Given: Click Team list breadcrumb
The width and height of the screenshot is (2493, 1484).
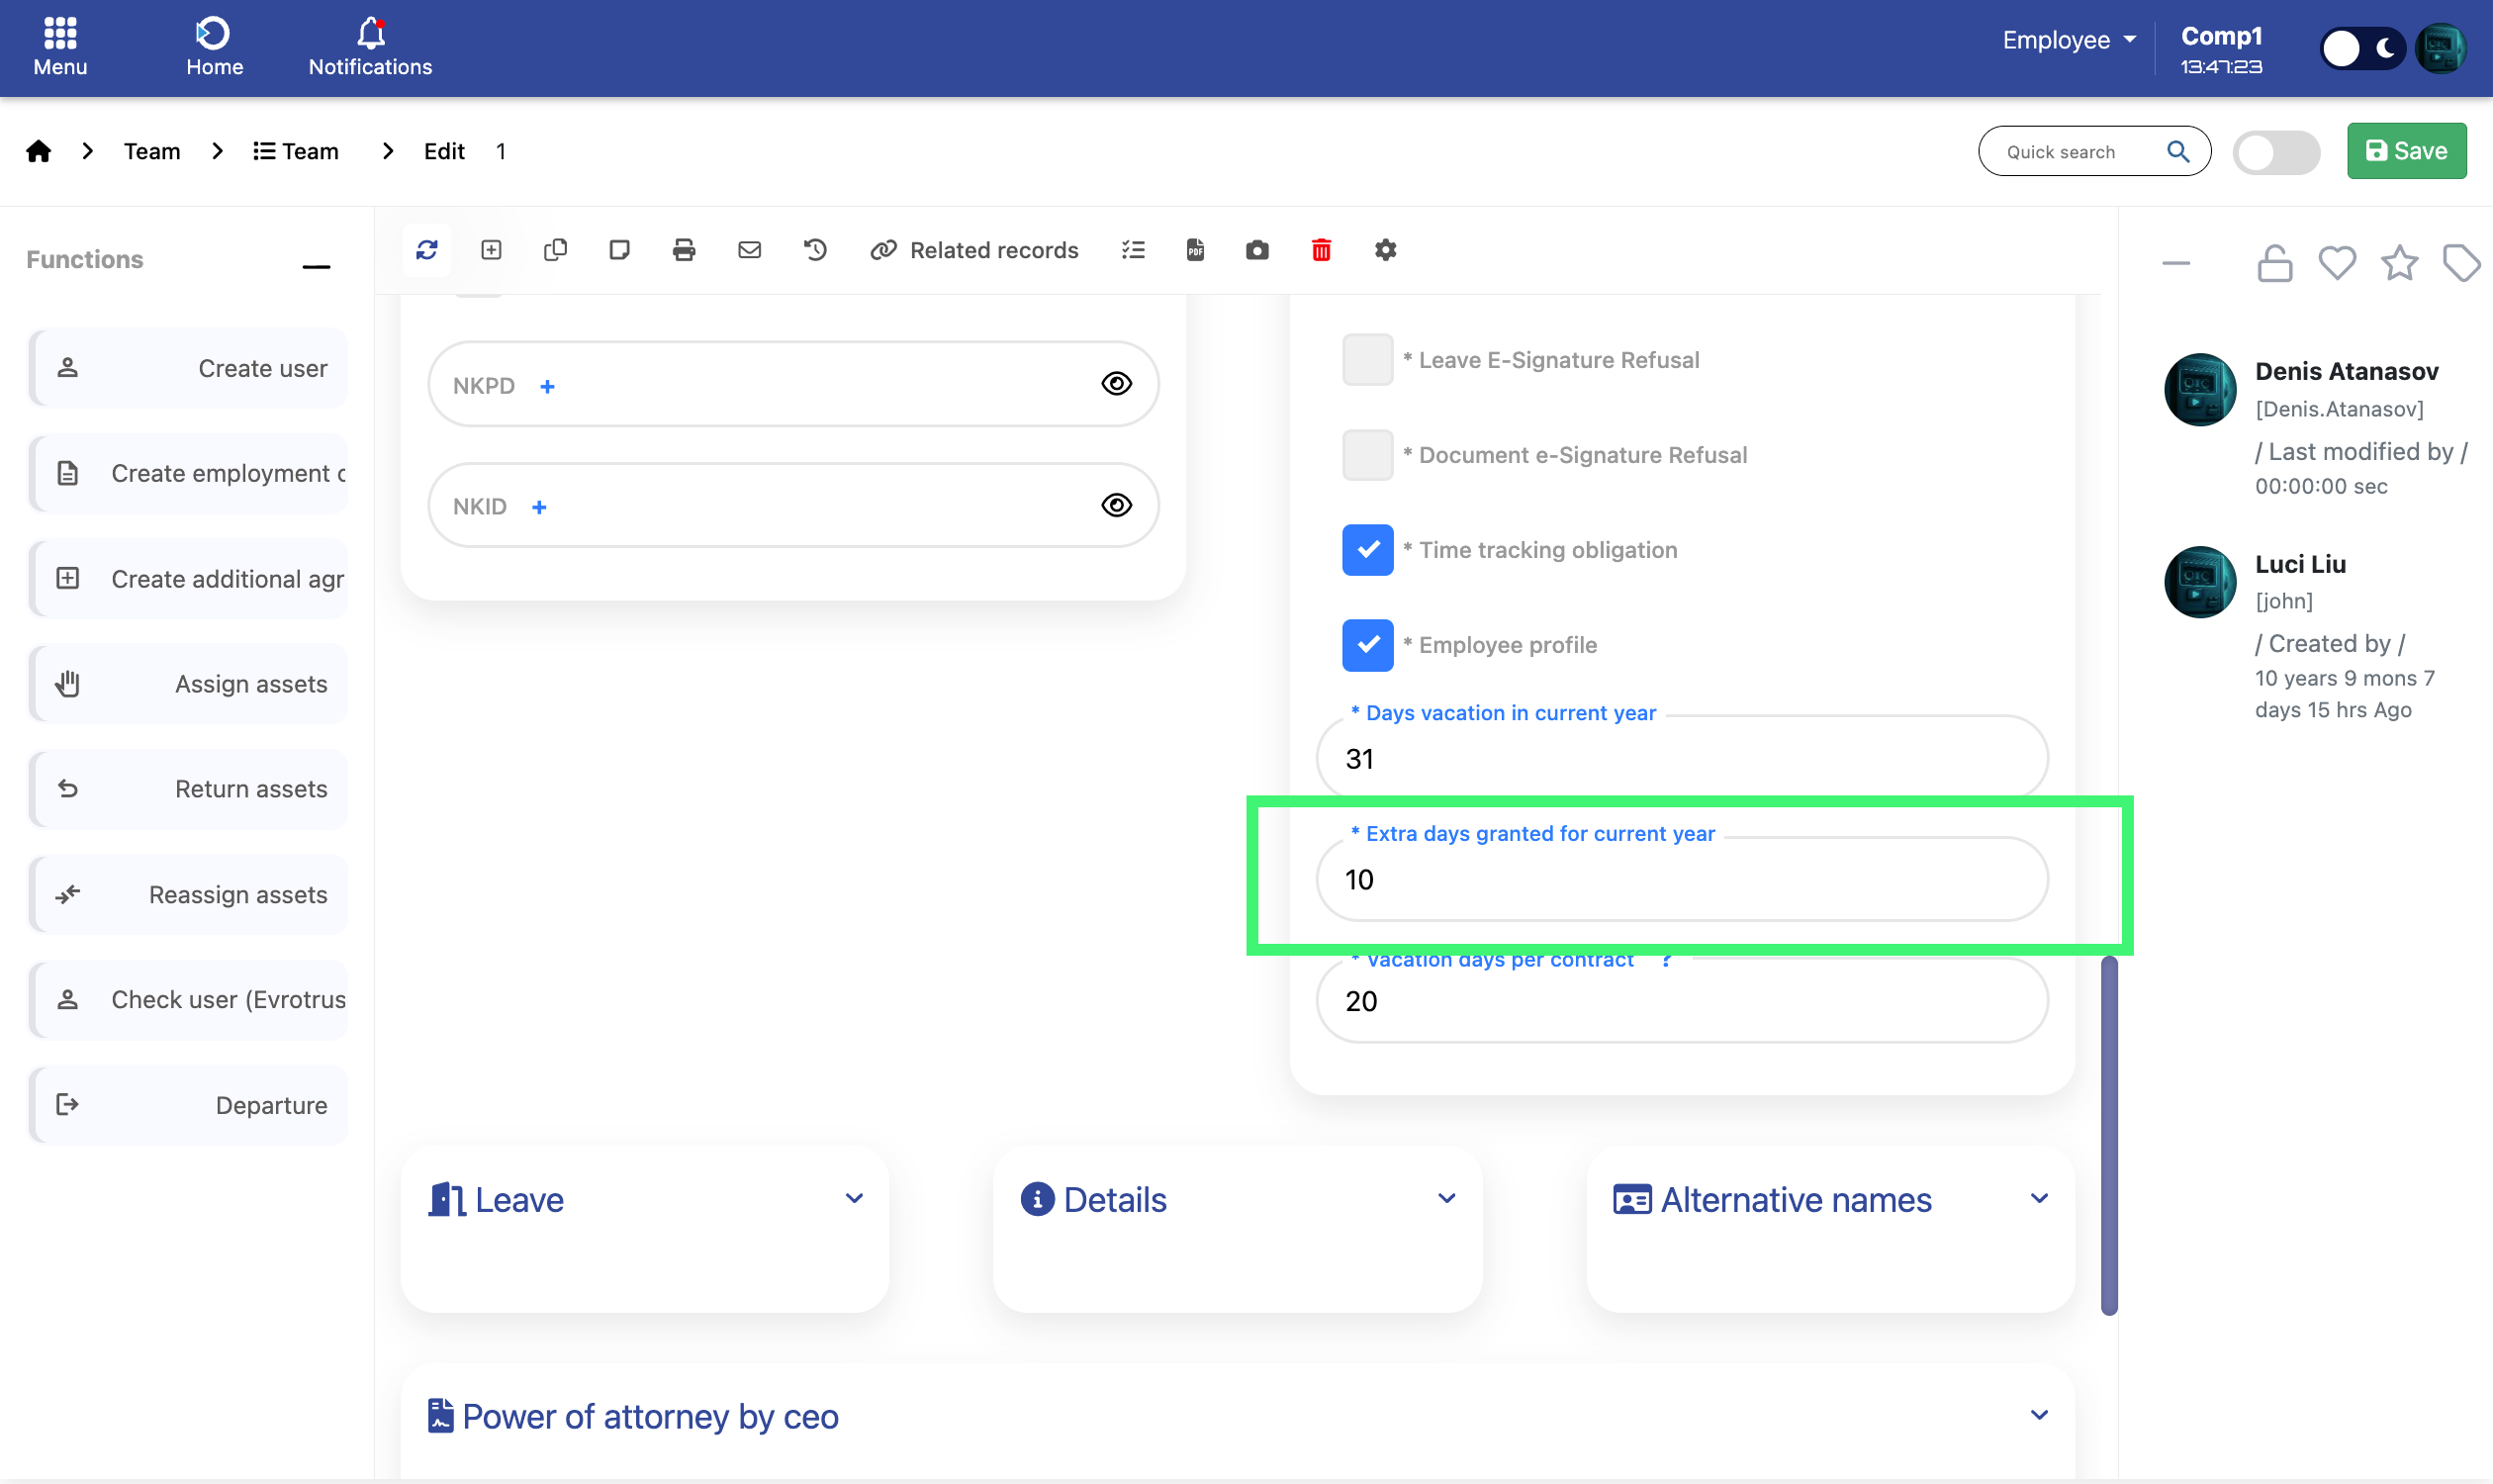Looking at the screenshot, I should [x=296, y=151].
